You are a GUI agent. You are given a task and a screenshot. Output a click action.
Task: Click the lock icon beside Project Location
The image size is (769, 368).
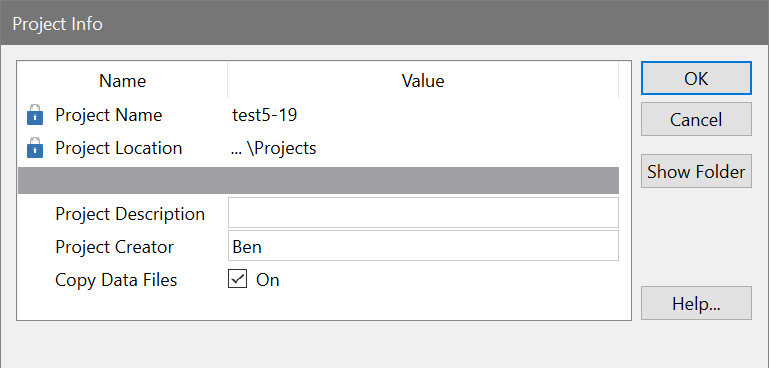pyautogui.click(x=34, y=148)
